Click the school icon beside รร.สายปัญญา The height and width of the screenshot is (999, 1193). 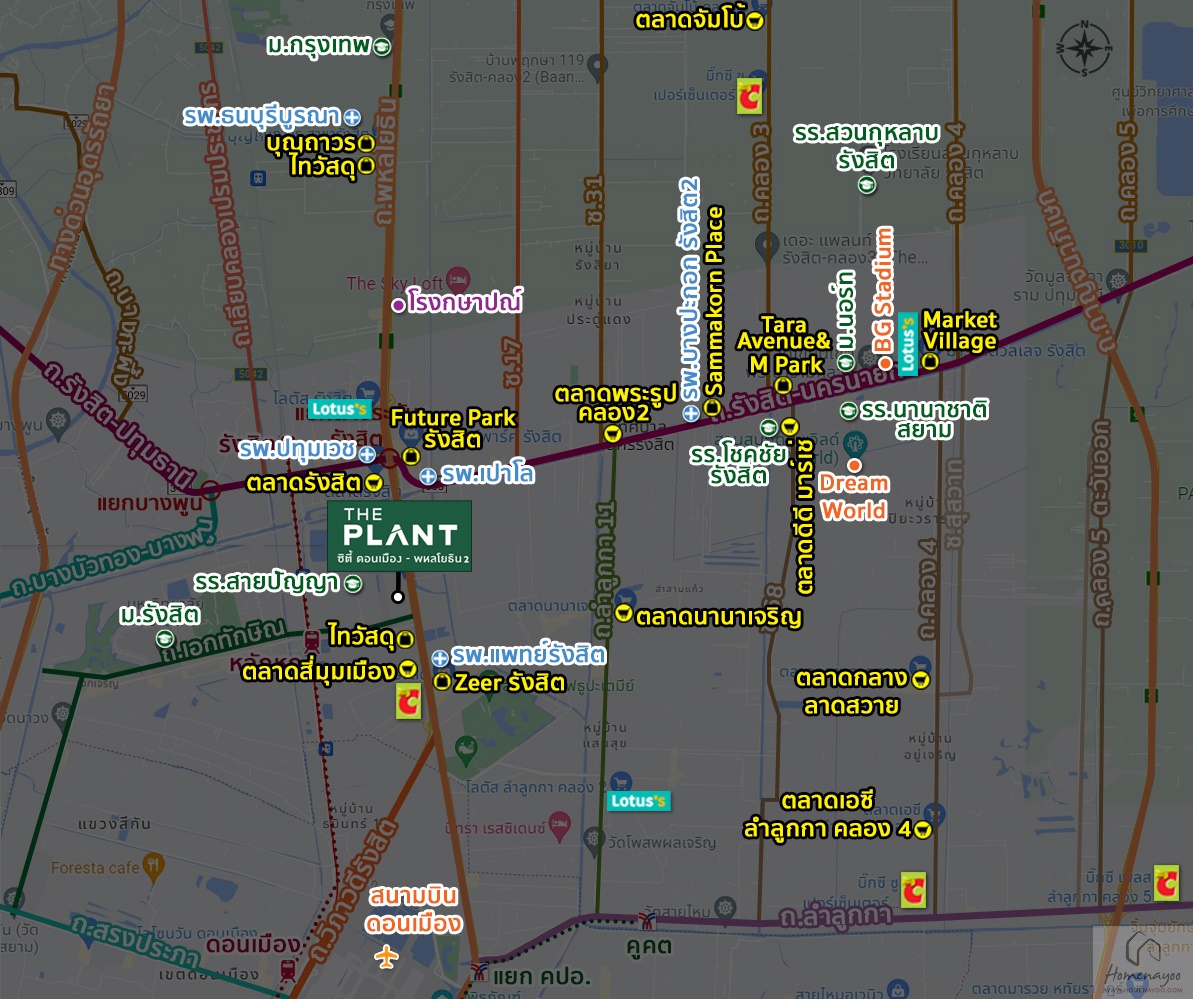click(x=353, y=584)
